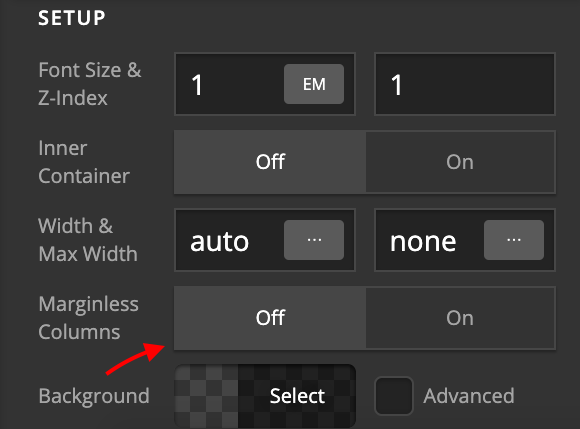Viewport: 580px width, 429px height.
Task: Click the Marginless Columns label
Action: [88, 318]
